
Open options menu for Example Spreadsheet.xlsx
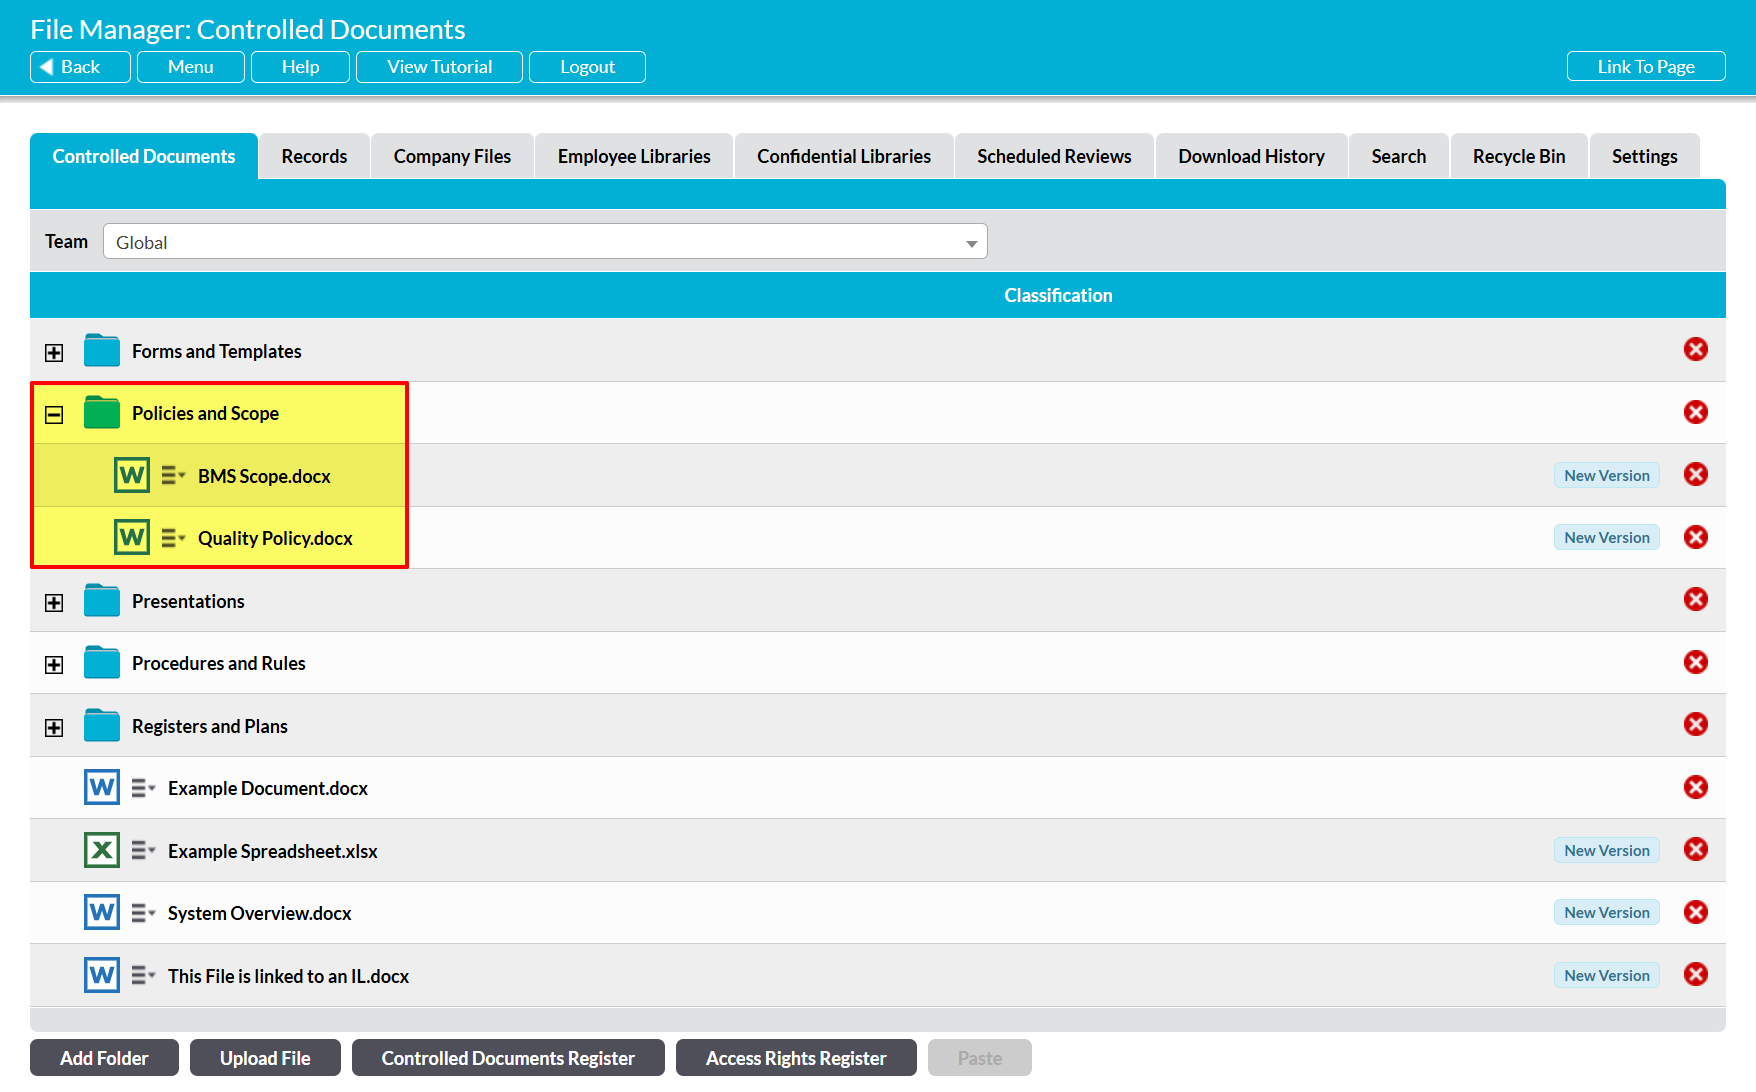pos(143,851)
